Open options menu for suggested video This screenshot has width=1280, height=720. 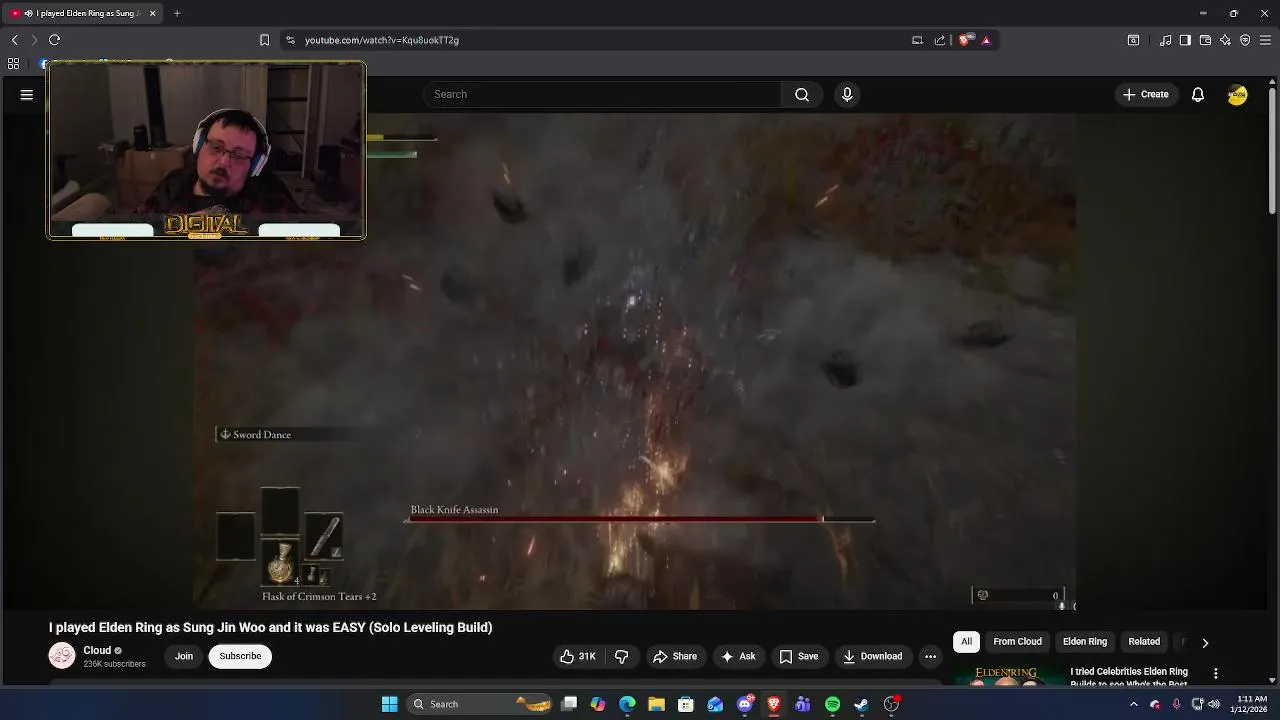(x=1215, y=673)
